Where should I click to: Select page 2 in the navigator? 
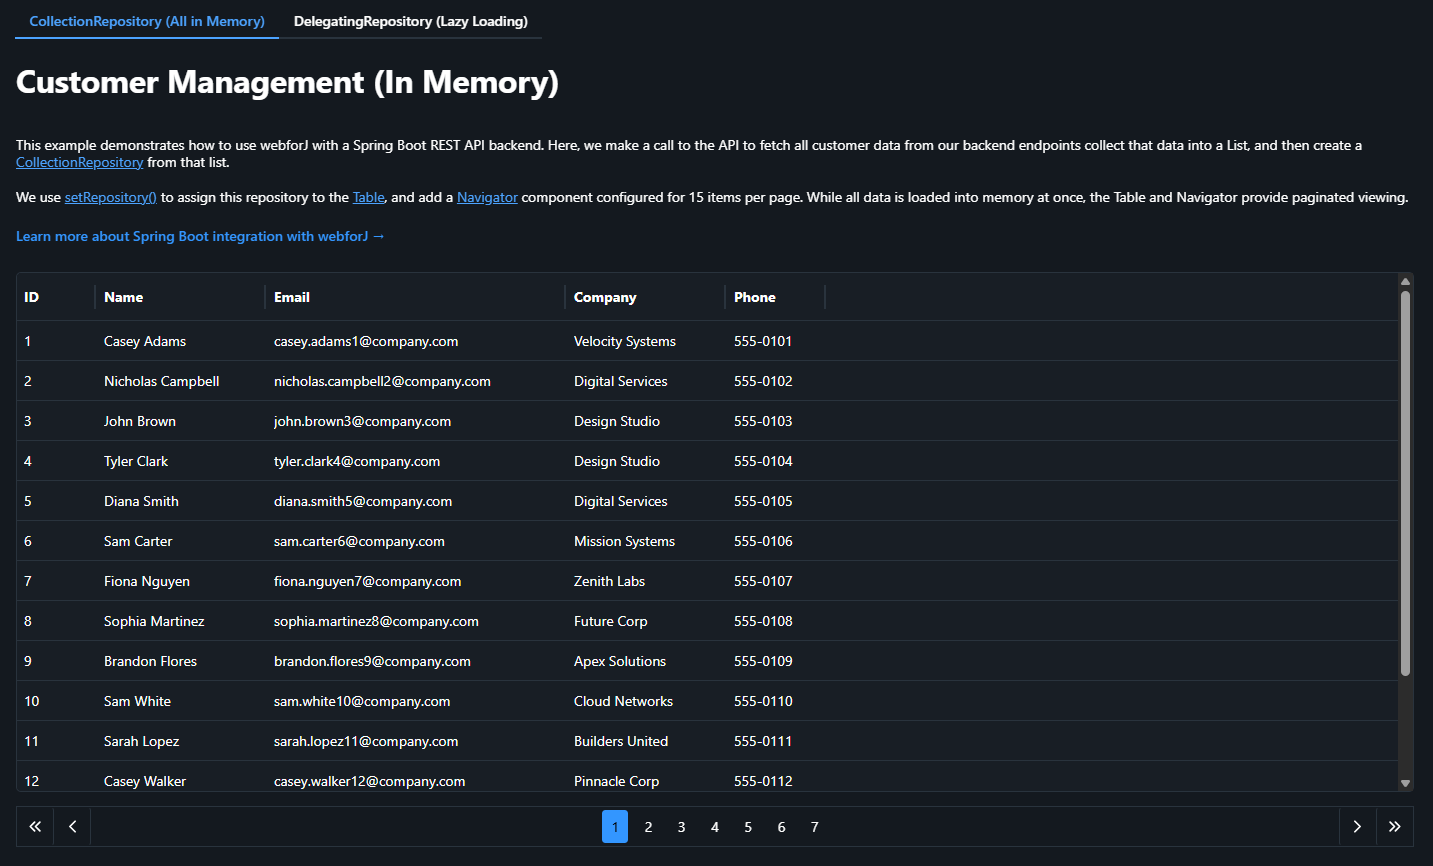648,826
